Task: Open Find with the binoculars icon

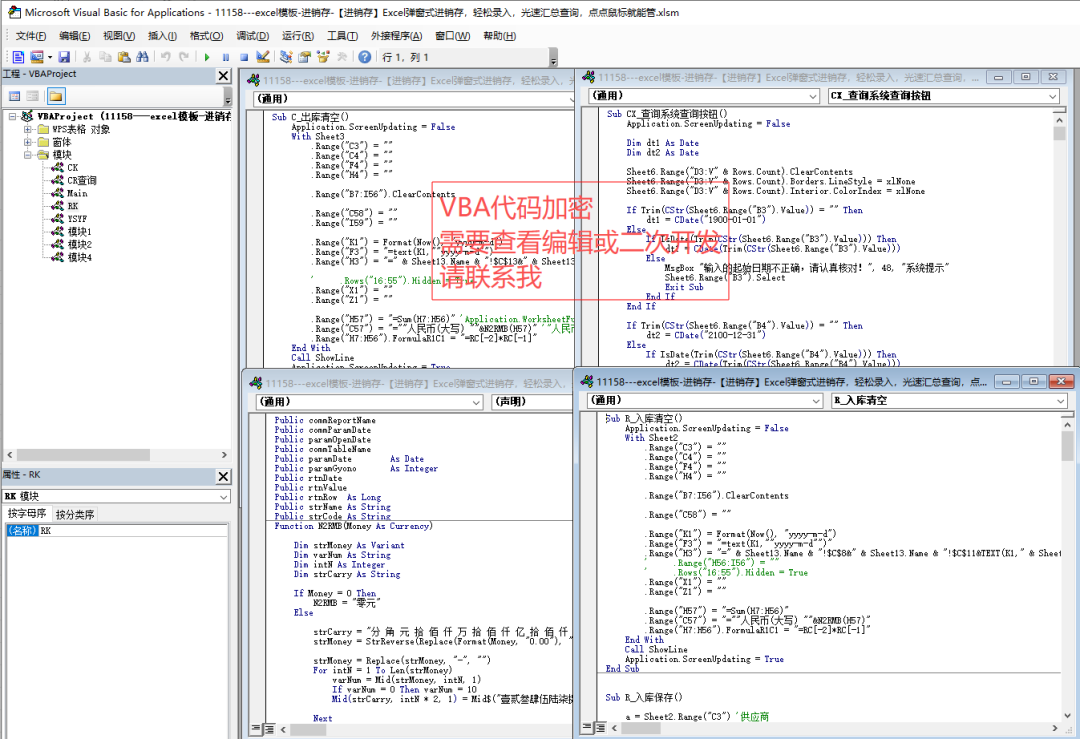Action: (143, 57)
